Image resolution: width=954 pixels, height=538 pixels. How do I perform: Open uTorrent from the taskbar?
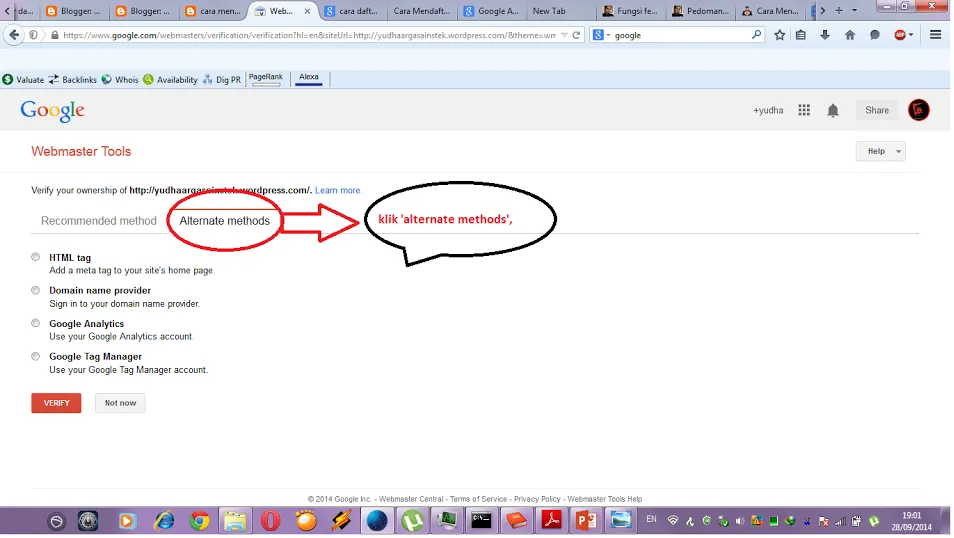(412, 521)
